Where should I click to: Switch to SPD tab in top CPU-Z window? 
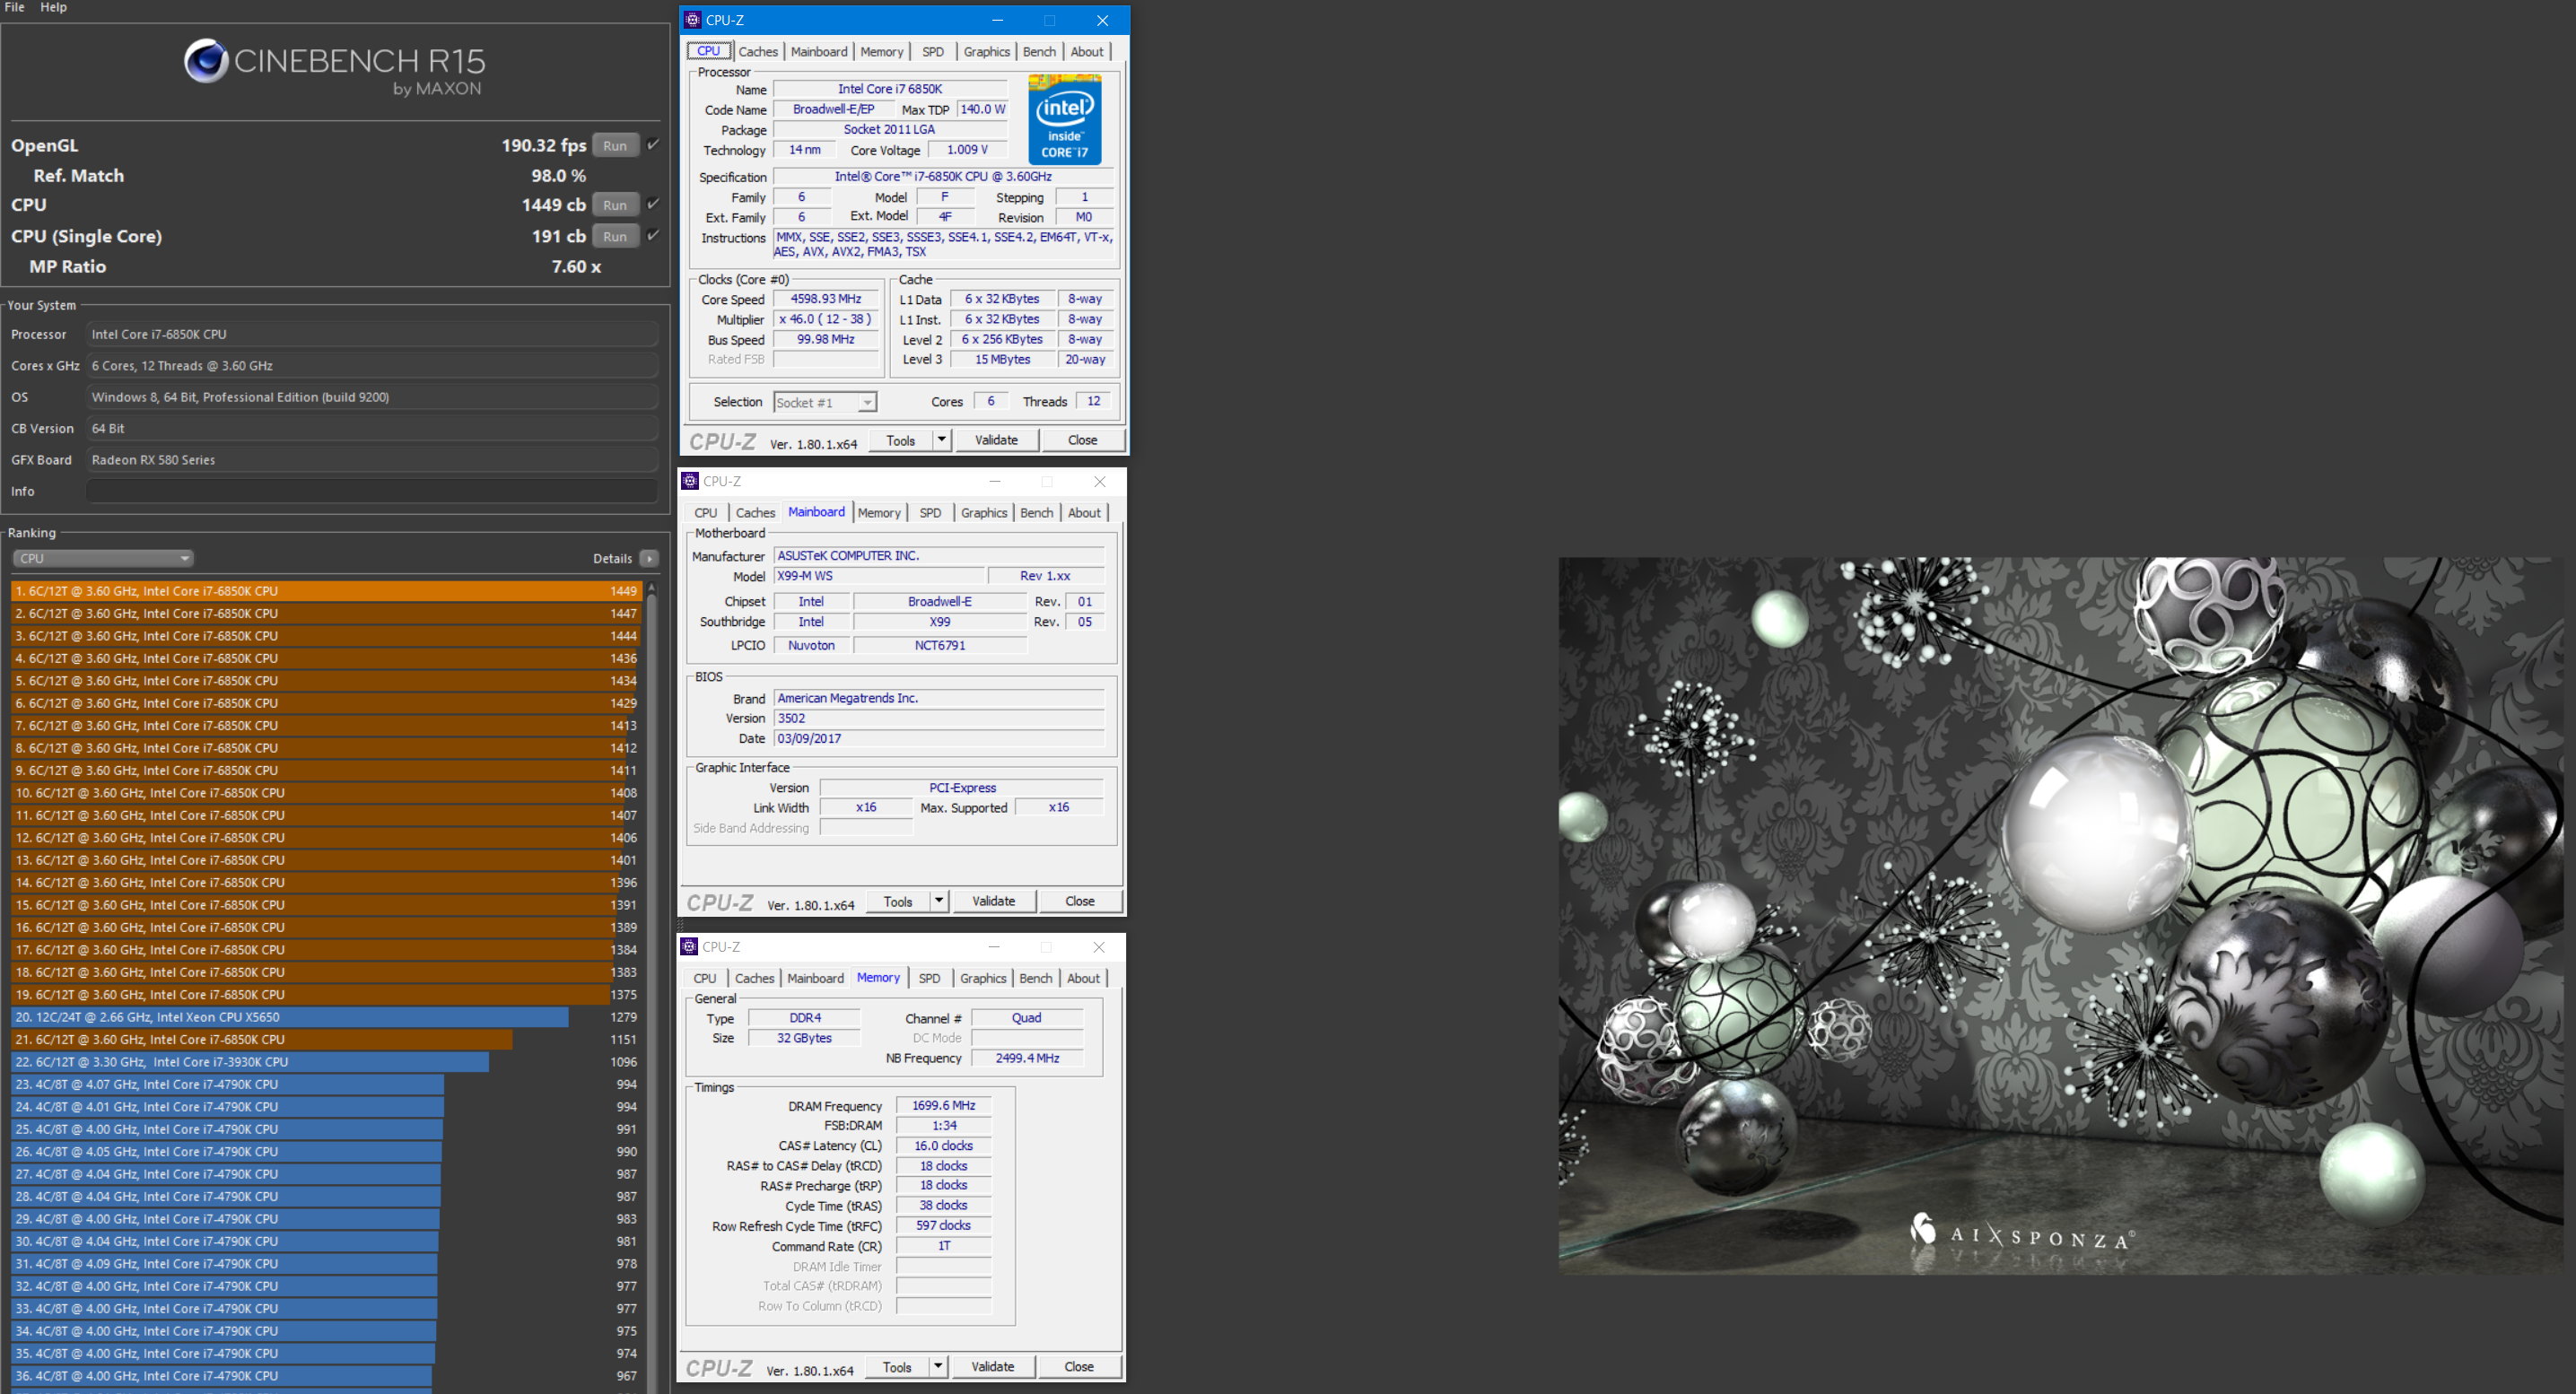point(932,52)
